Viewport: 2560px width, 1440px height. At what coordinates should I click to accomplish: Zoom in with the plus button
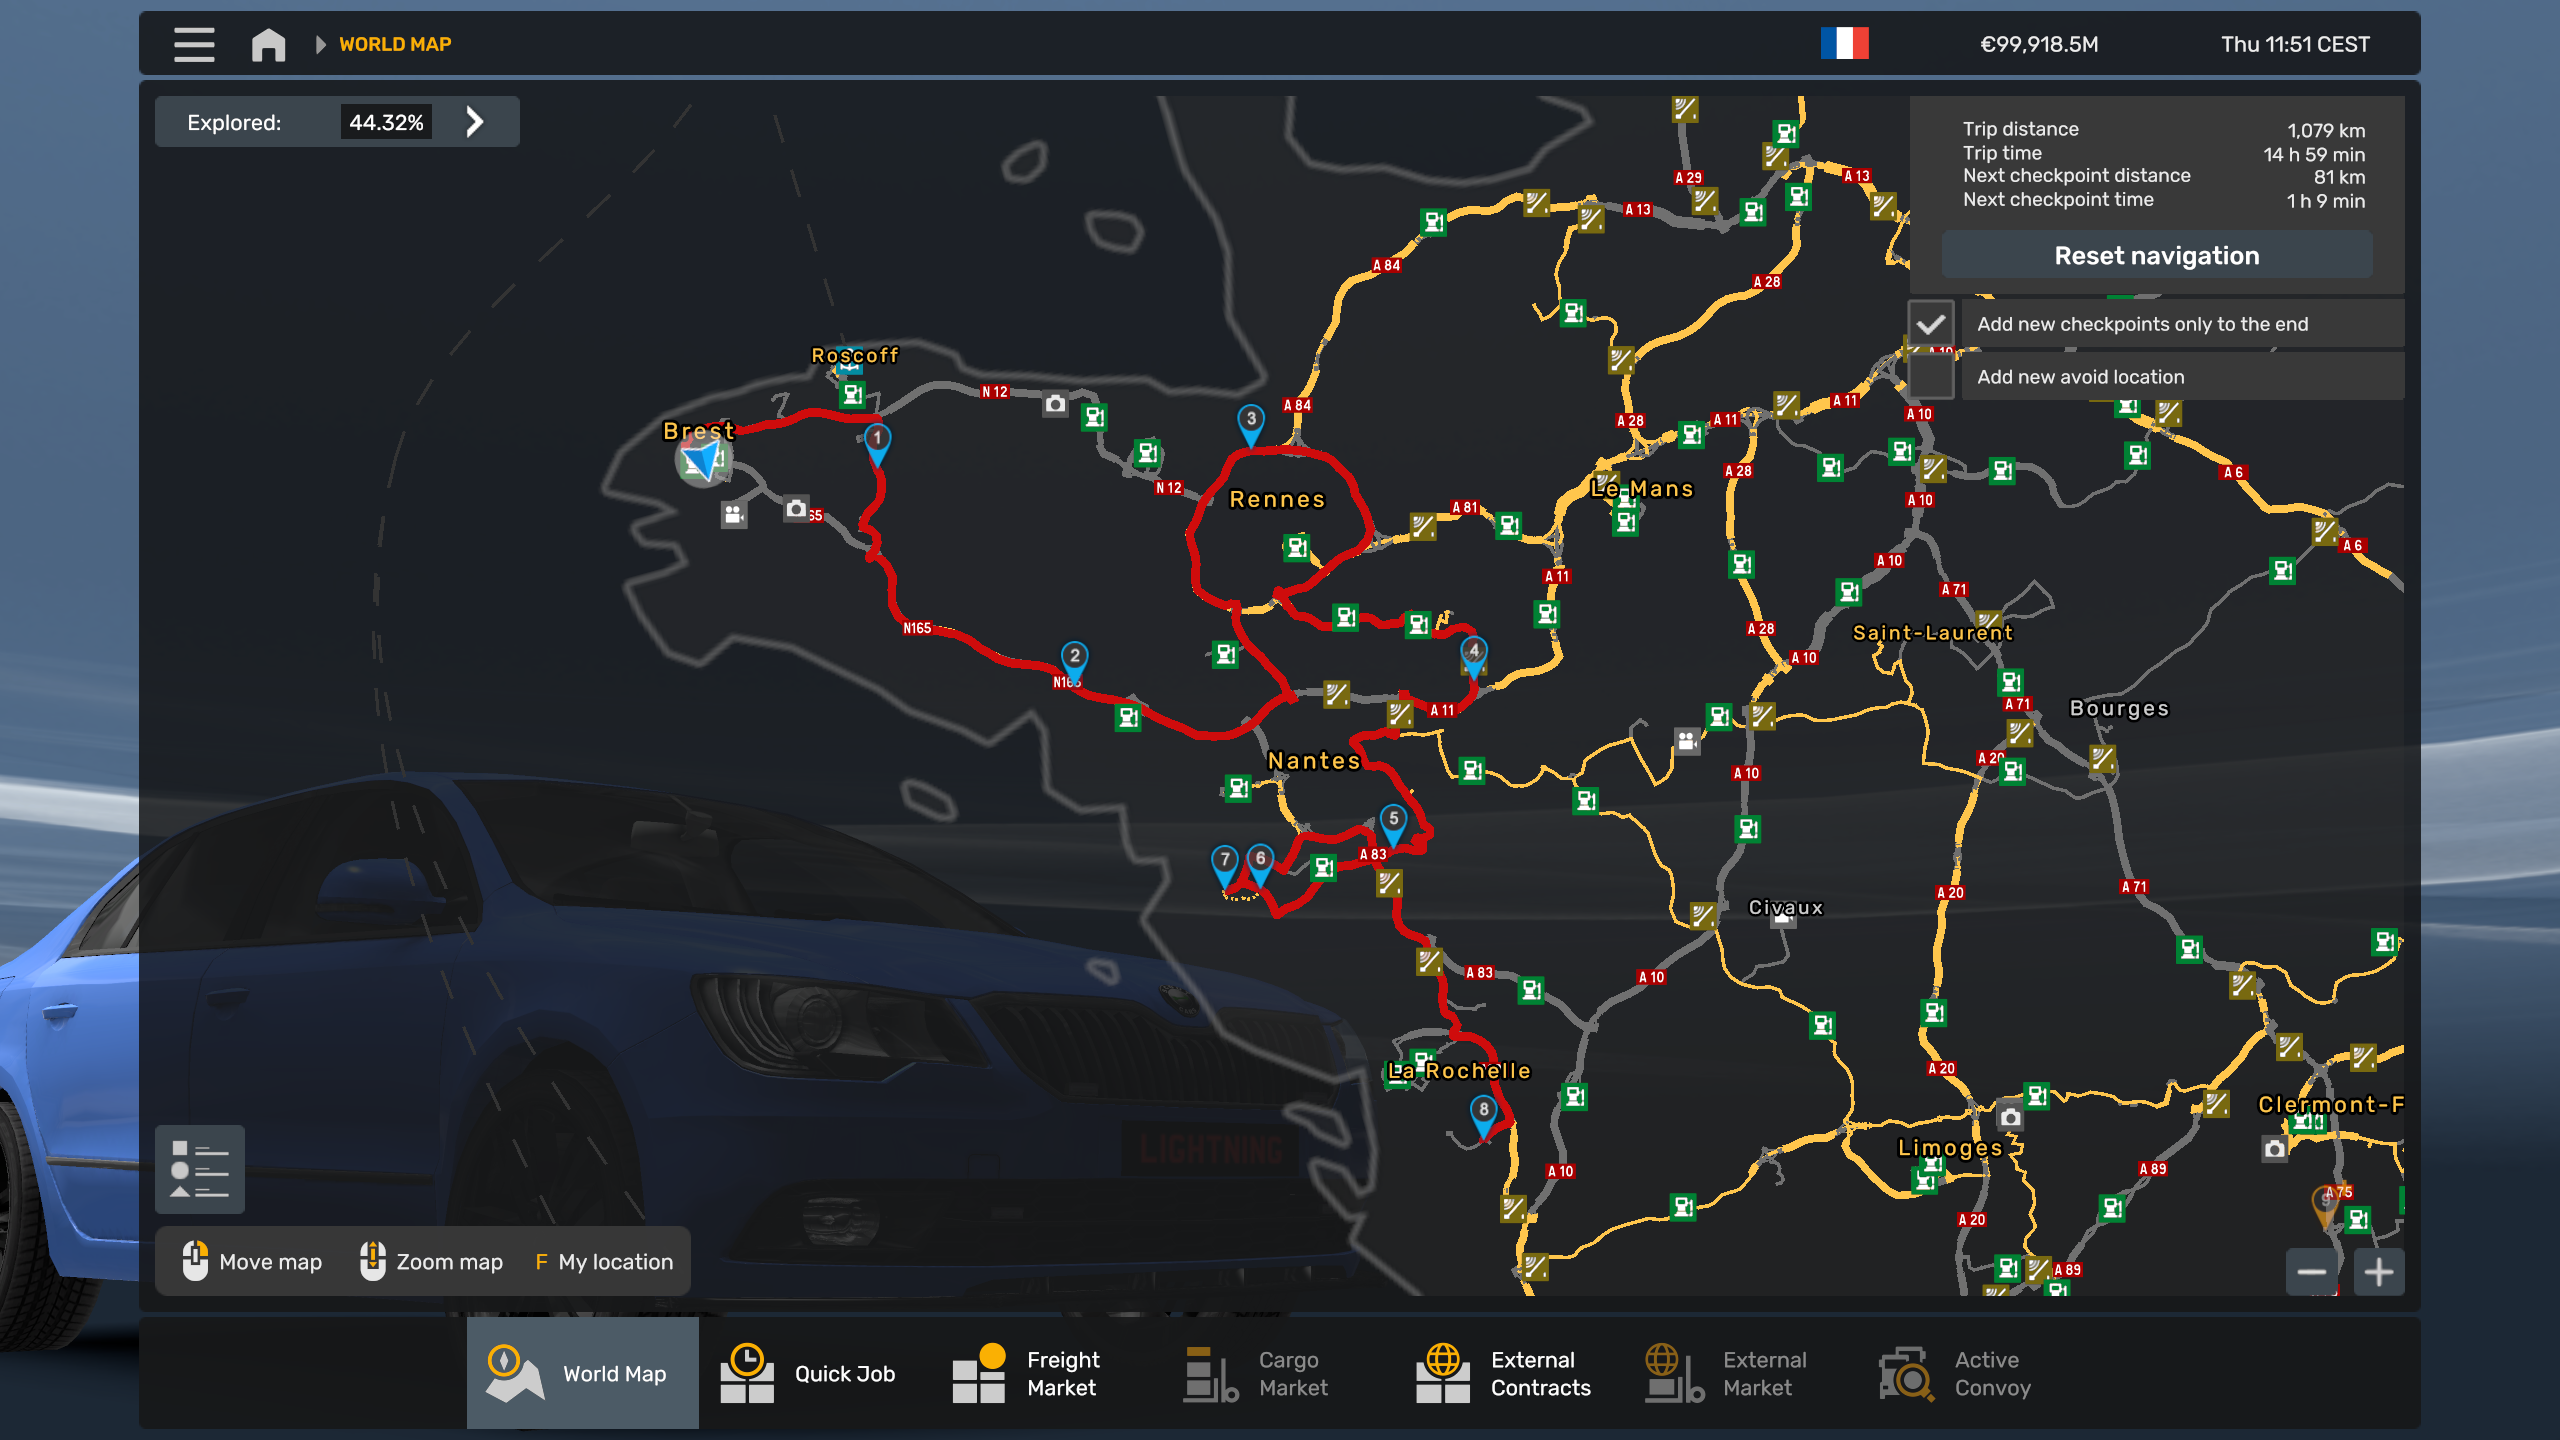(x=2379, y=1272)
